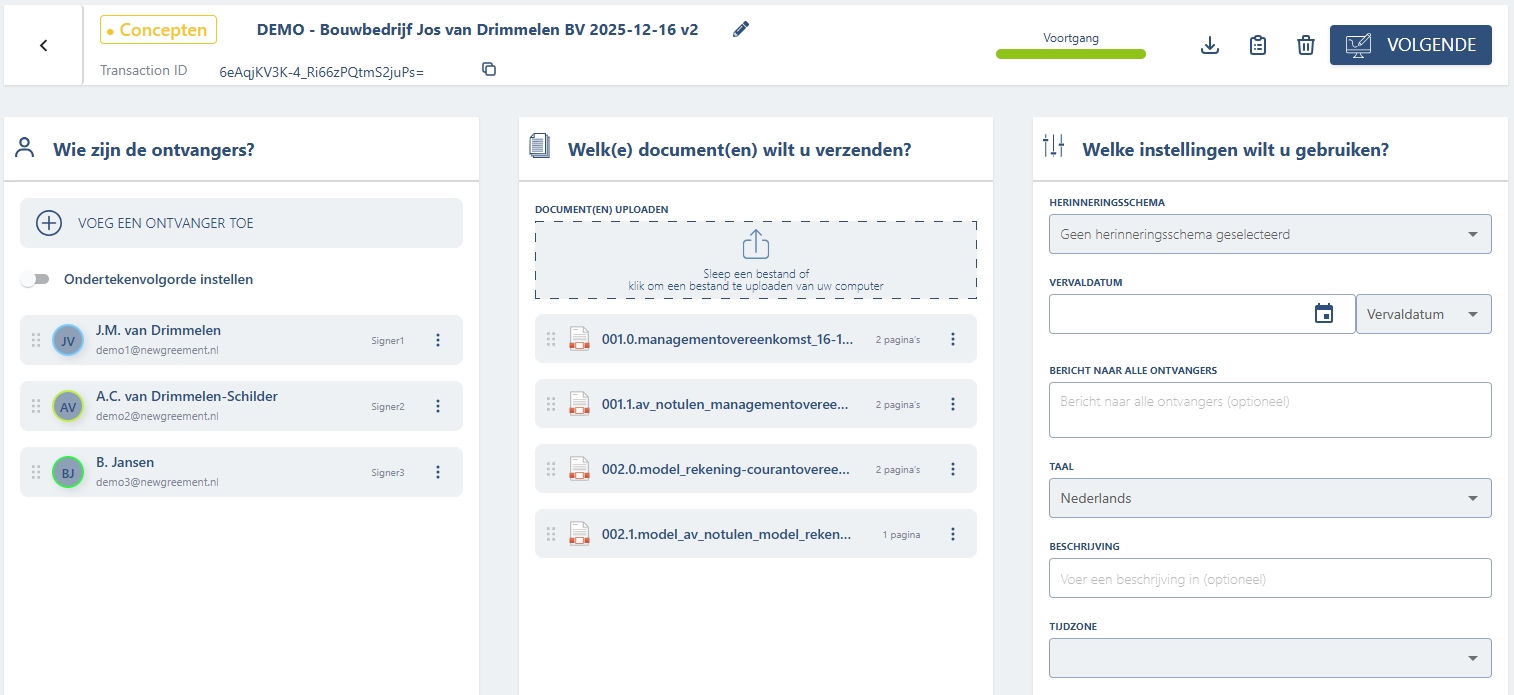This screenshot has height=695, width=1514.
Task: Expand the Tijdzone dropdown
Action: click(1270, 658)
